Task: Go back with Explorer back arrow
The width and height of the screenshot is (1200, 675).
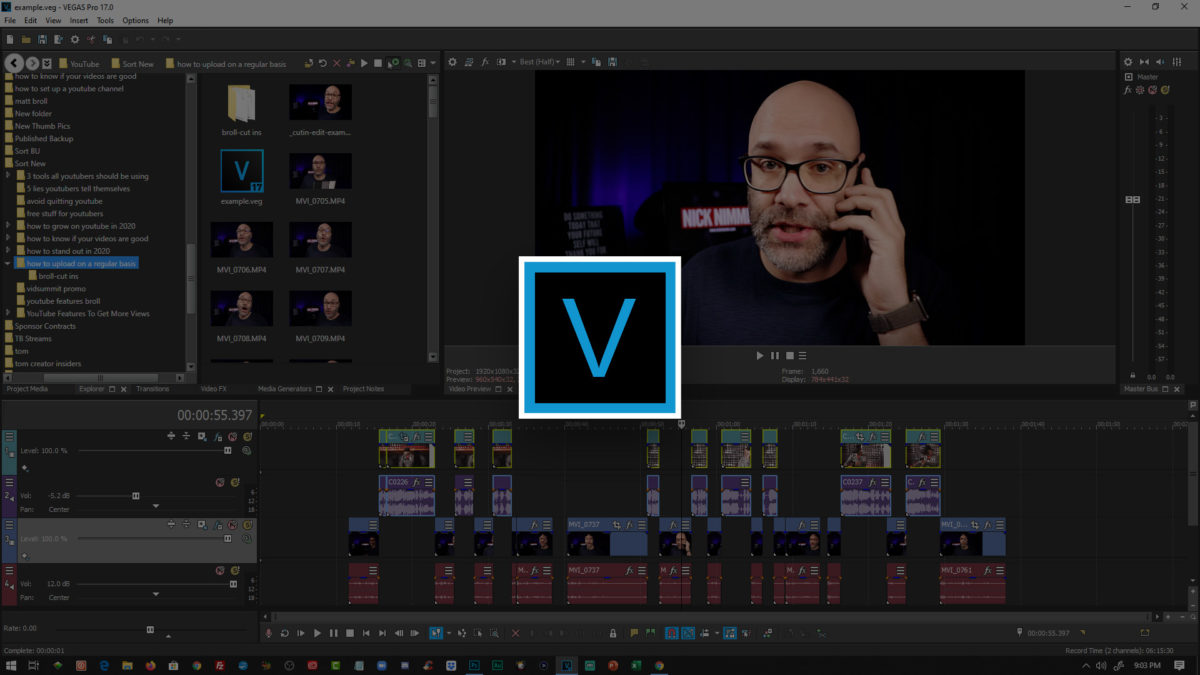Action: 14,63
